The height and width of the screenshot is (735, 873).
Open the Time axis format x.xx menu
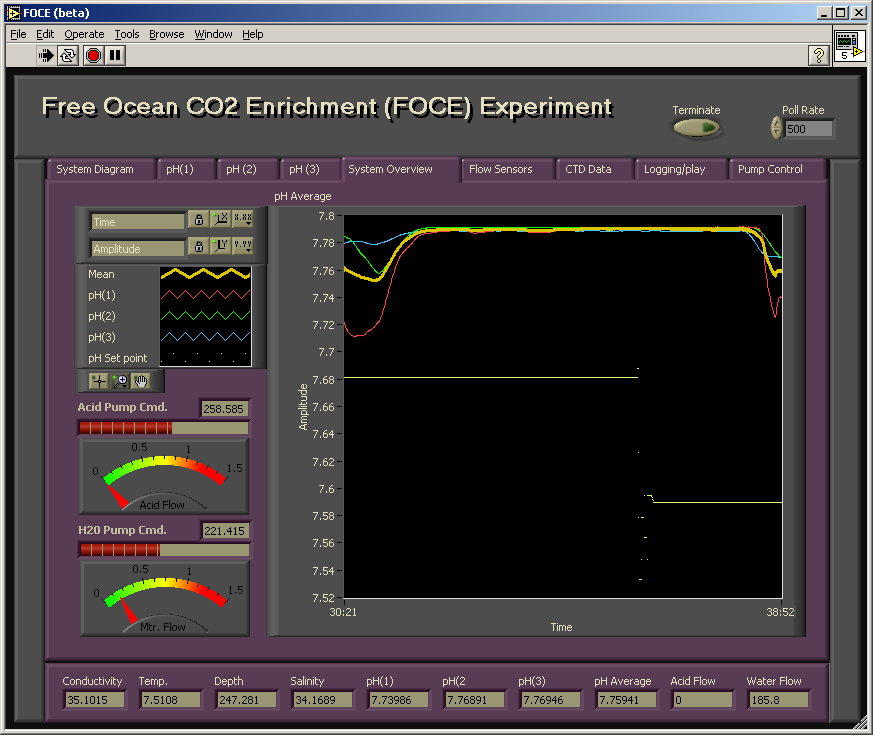(x=243, y=219)
